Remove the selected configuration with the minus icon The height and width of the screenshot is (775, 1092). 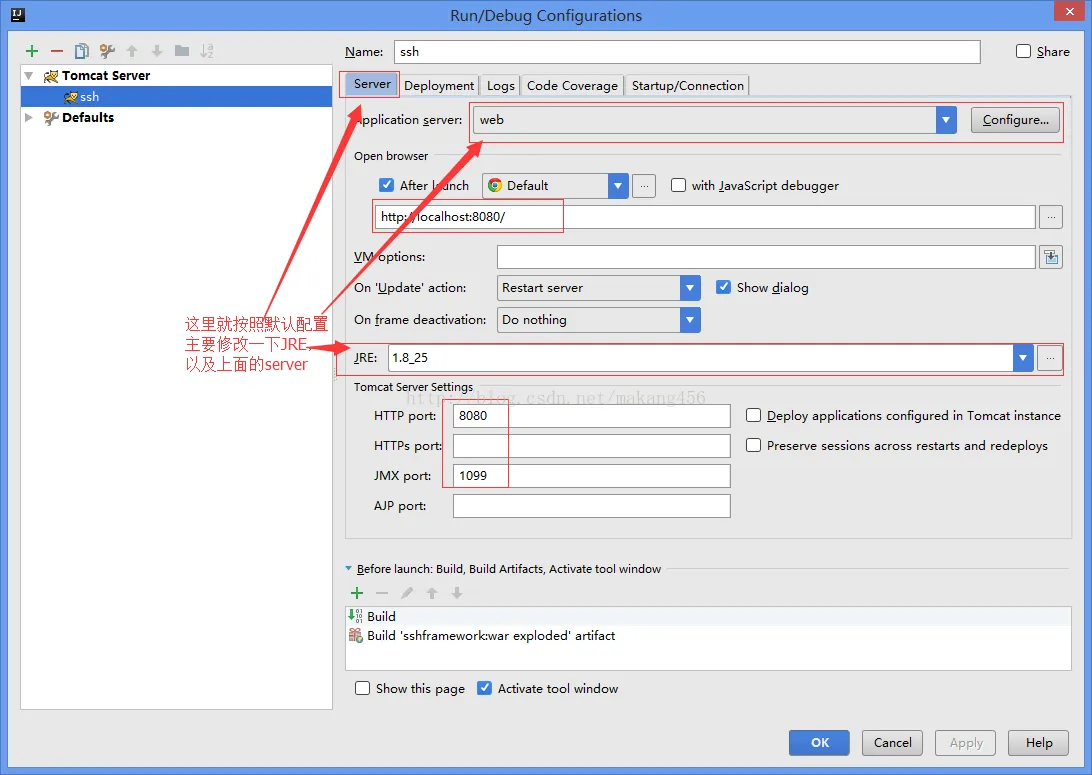click(x=57, y=51)
